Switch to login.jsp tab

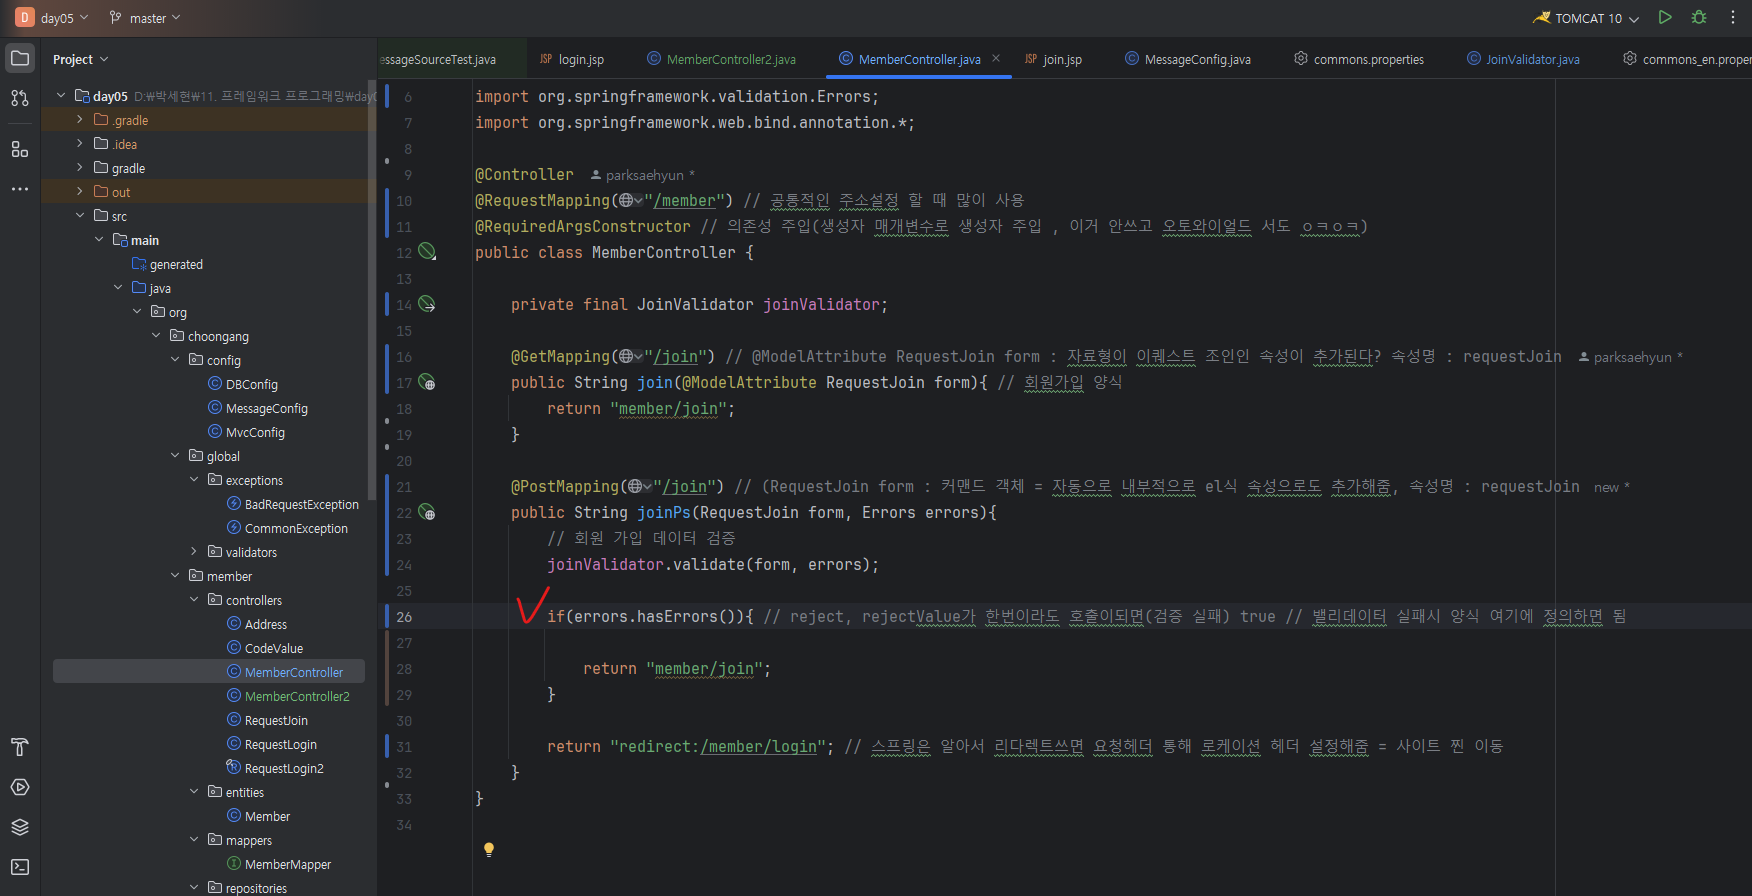tap(572, 60)
